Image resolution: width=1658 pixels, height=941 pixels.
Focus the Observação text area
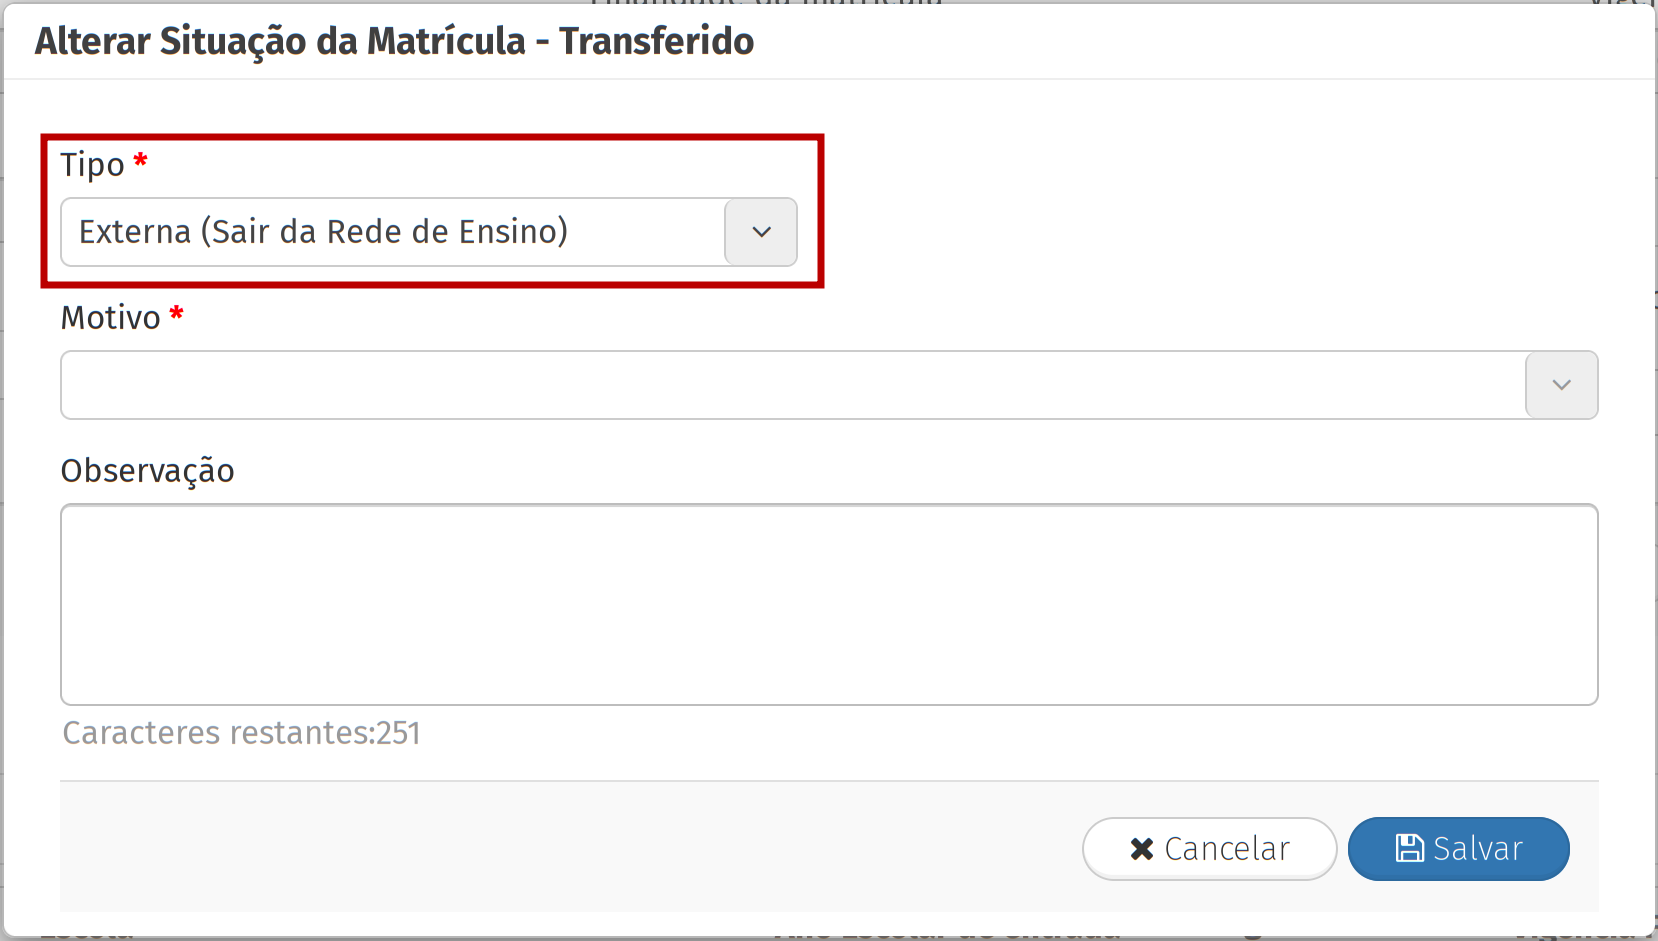[829, 604]
